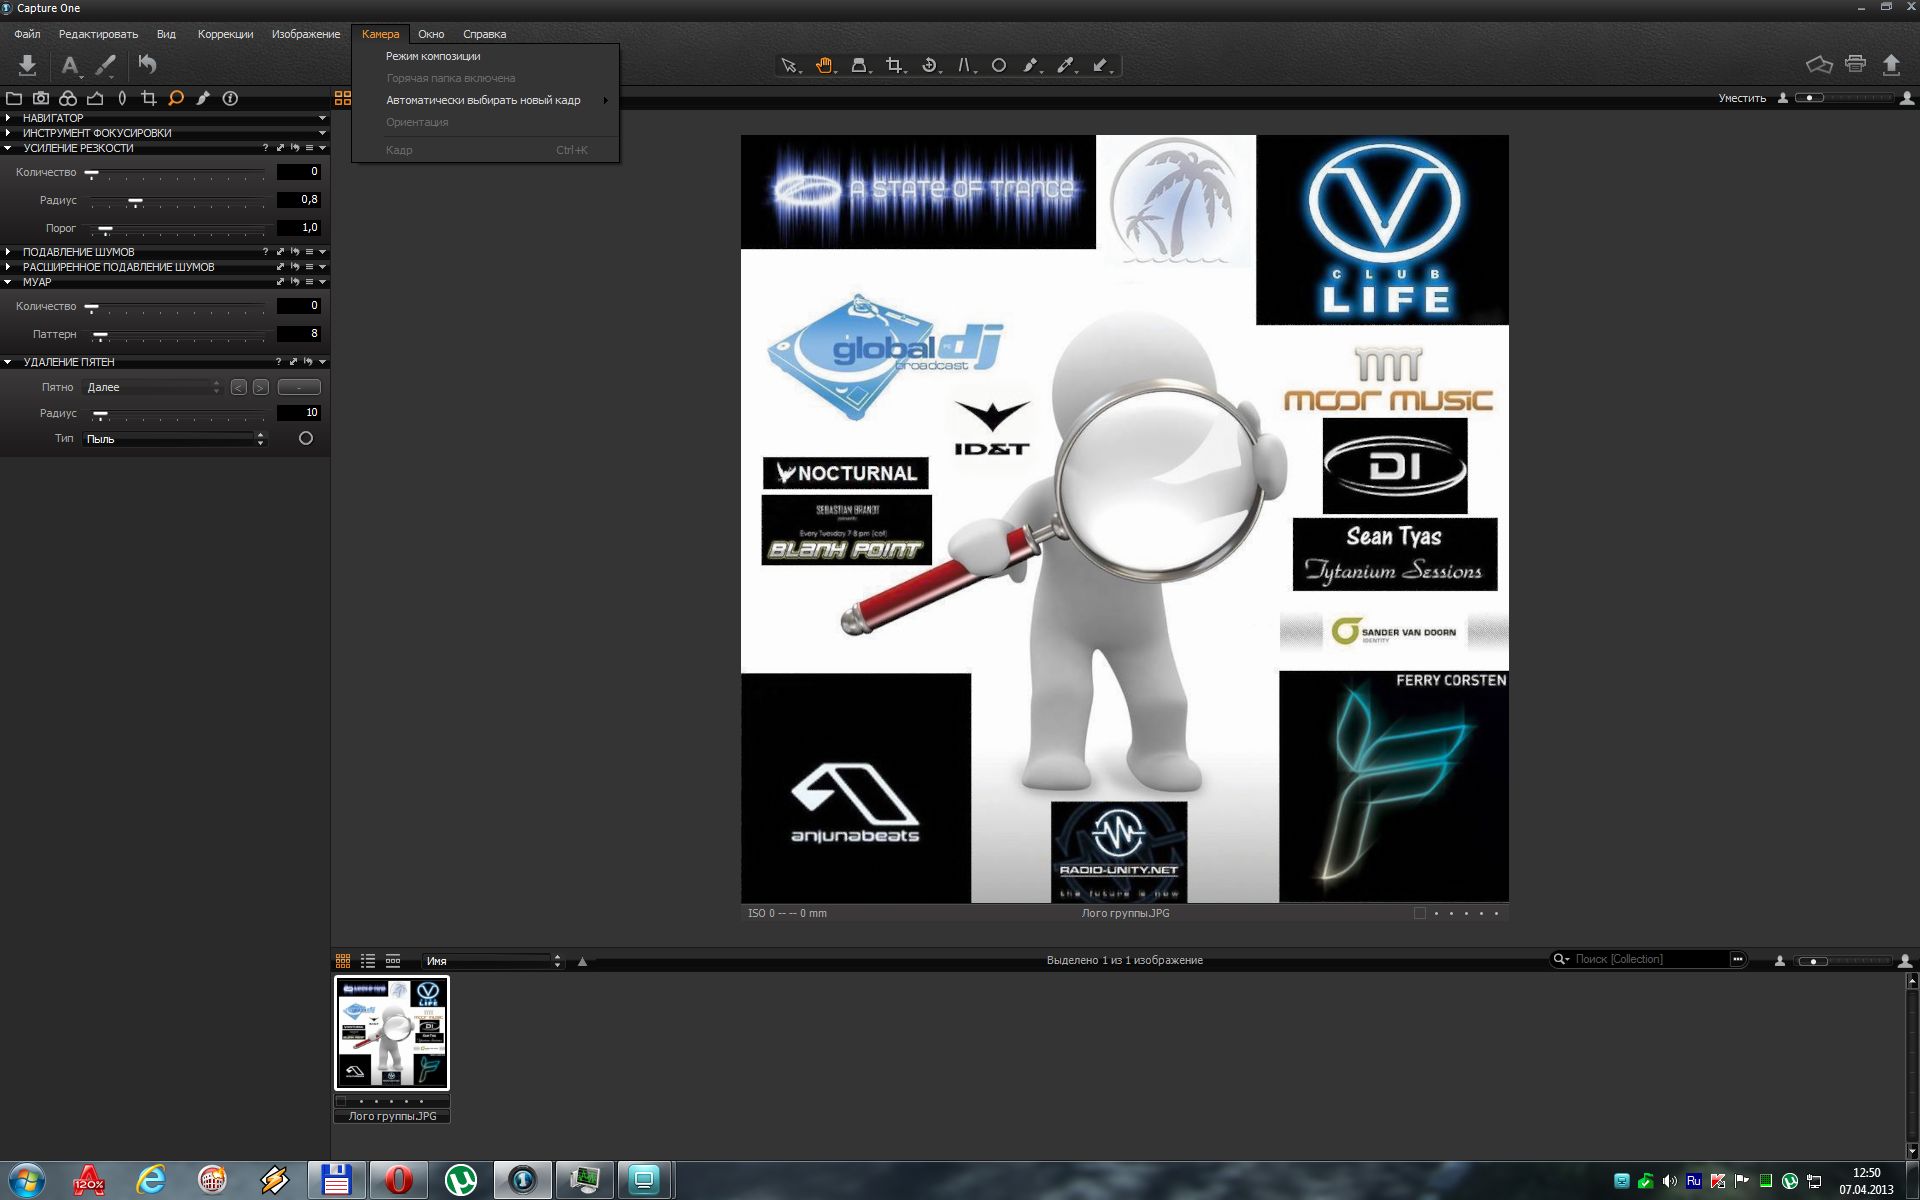Toggle color tag square under main image

coord(1419,913)
